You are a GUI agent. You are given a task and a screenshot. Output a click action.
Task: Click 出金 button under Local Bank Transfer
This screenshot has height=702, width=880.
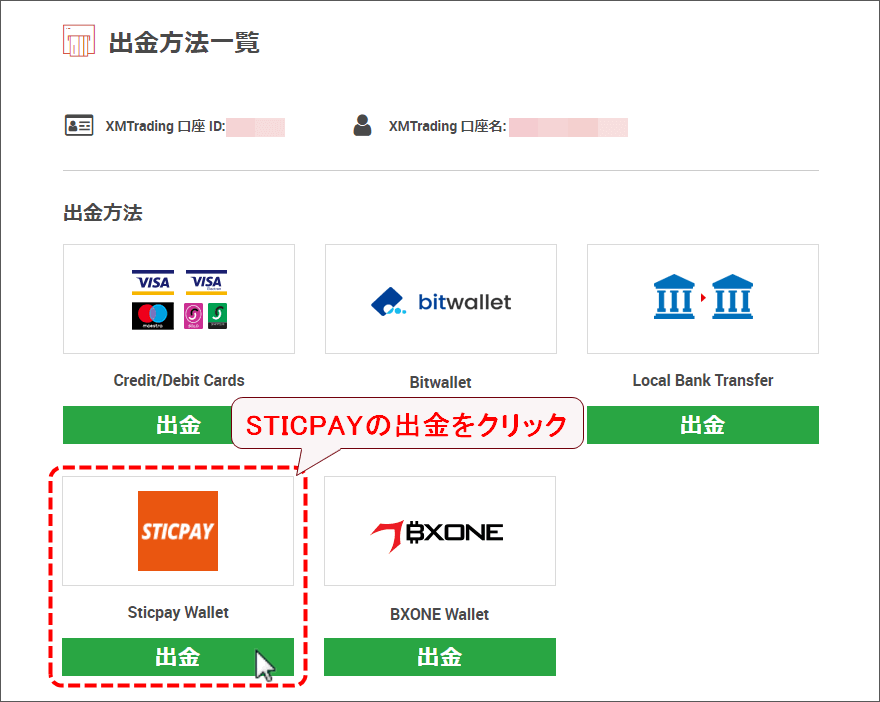coord(703,425)
